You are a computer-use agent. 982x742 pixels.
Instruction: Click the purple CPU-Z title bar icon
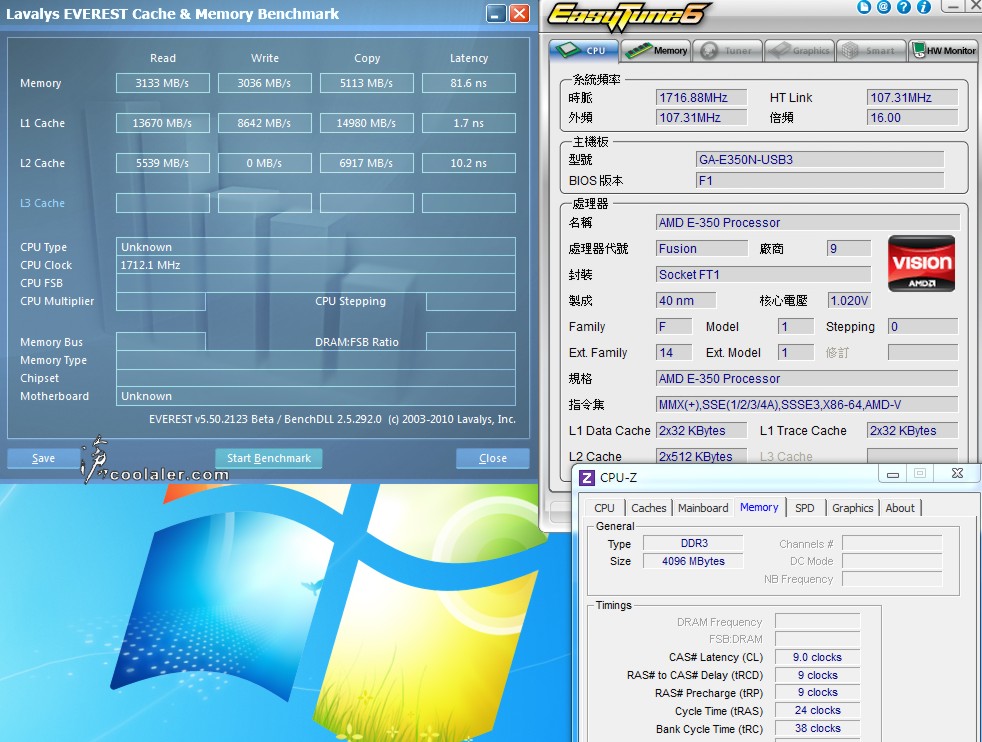pyautogui.click(x=587, y=478)
